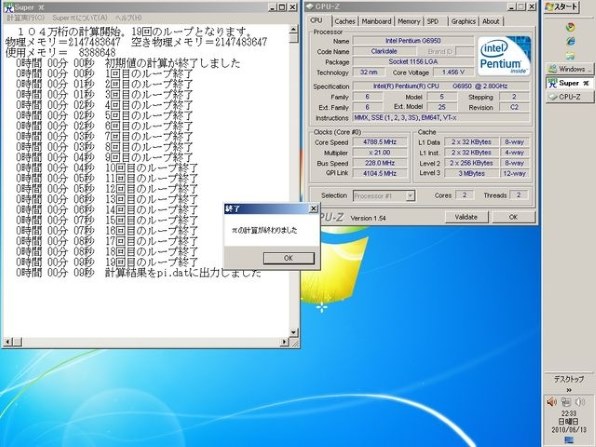Switch to the Memory tab

[x=409, y=21]
